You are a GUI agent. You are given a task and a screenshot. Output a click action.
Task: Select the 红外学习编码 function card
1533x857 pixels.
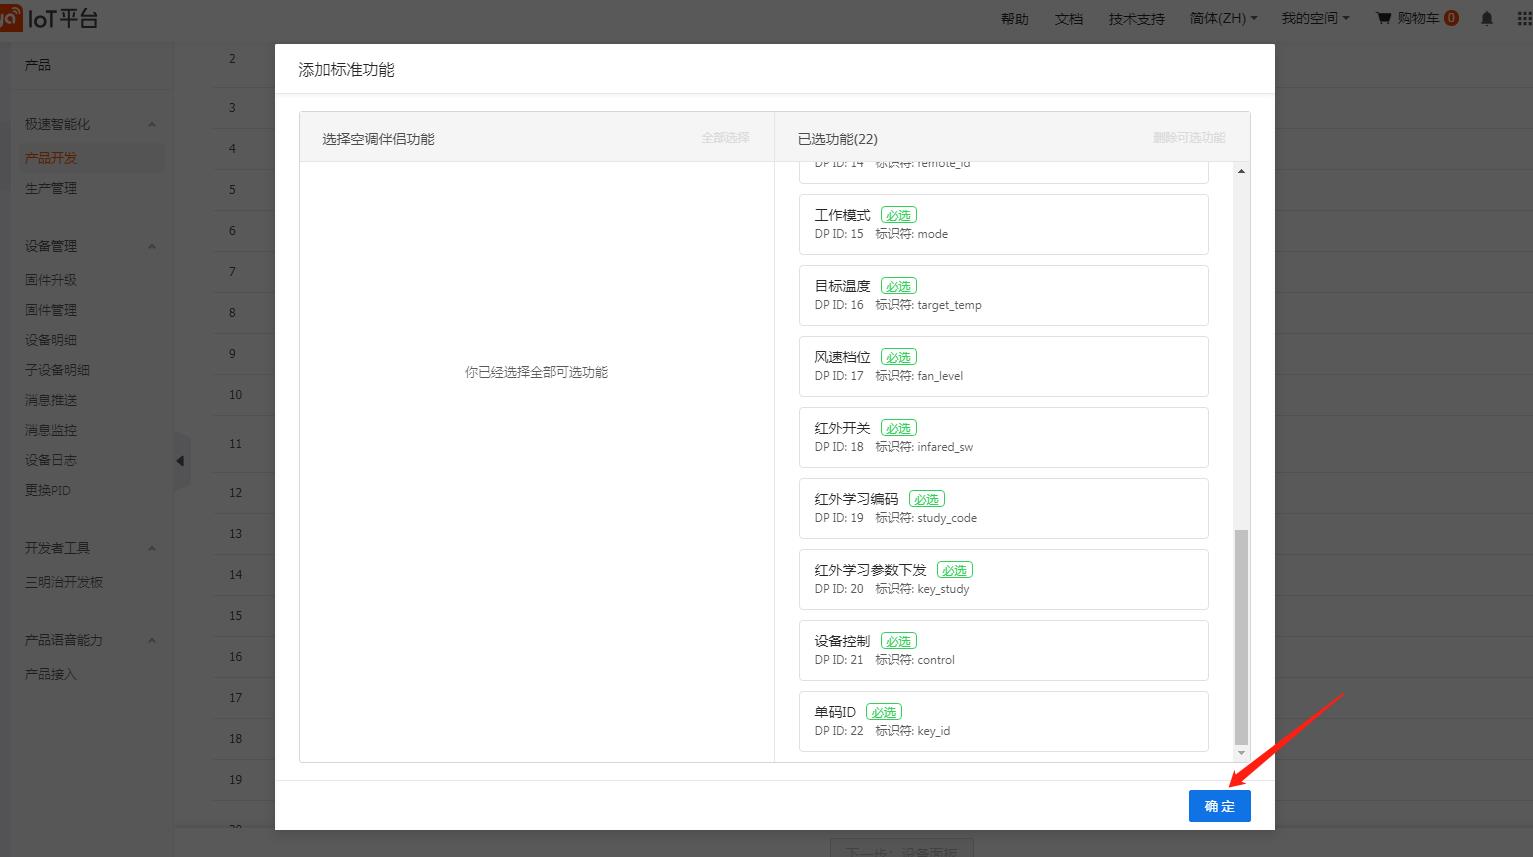(1003, 508)
